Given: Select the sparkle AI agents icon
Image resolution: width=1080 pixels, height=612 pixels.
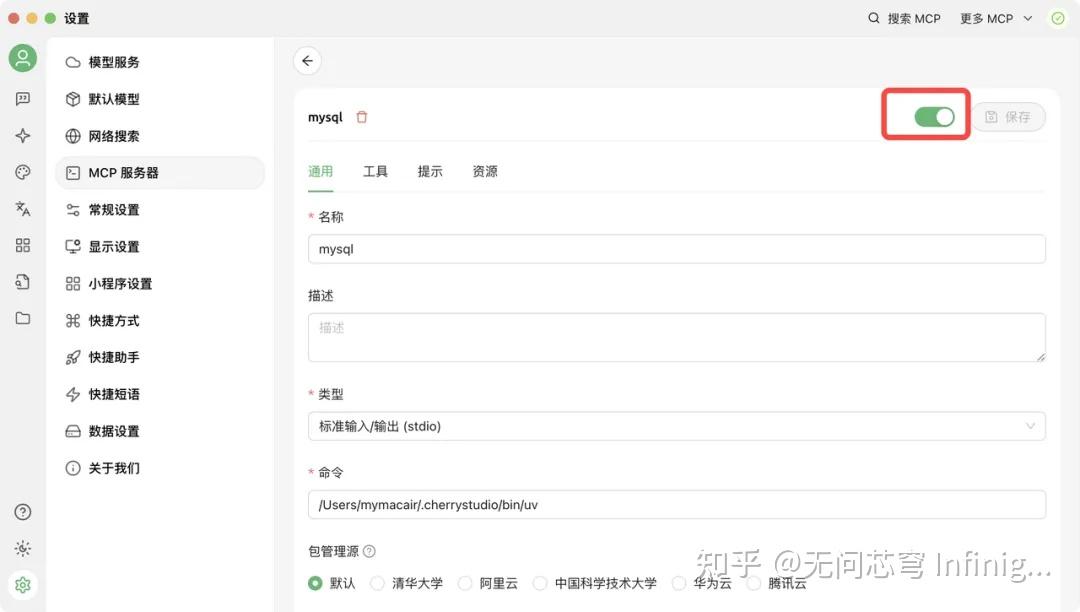Looking at the screenshot, I should [22, 135].
